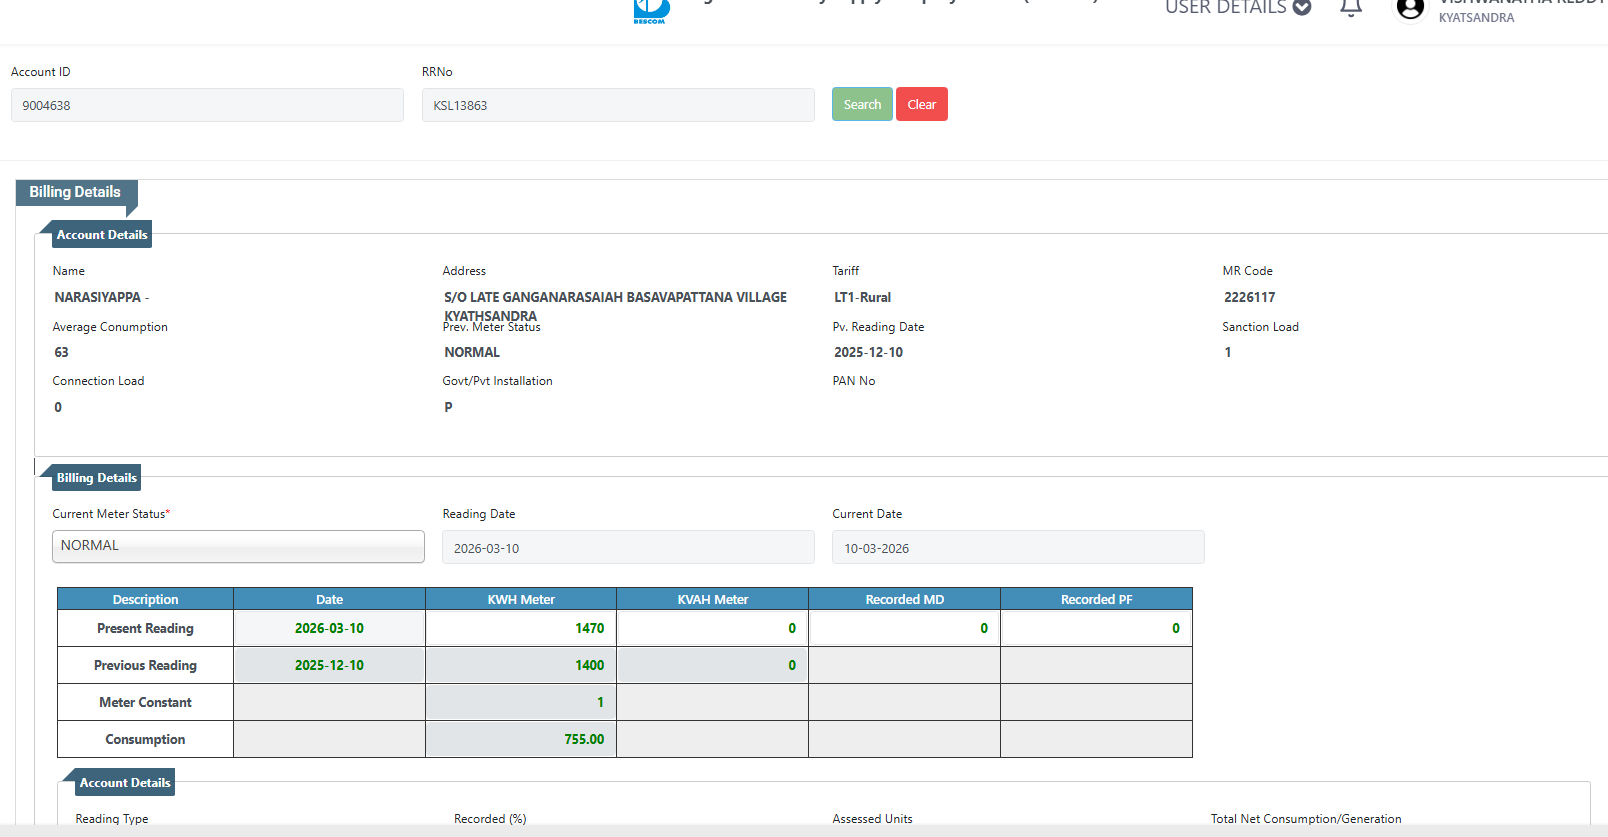This screenshot has width=1608, height=837.
Task: Select the Present Reading Recorded MD cell
Action: point(904,628)
